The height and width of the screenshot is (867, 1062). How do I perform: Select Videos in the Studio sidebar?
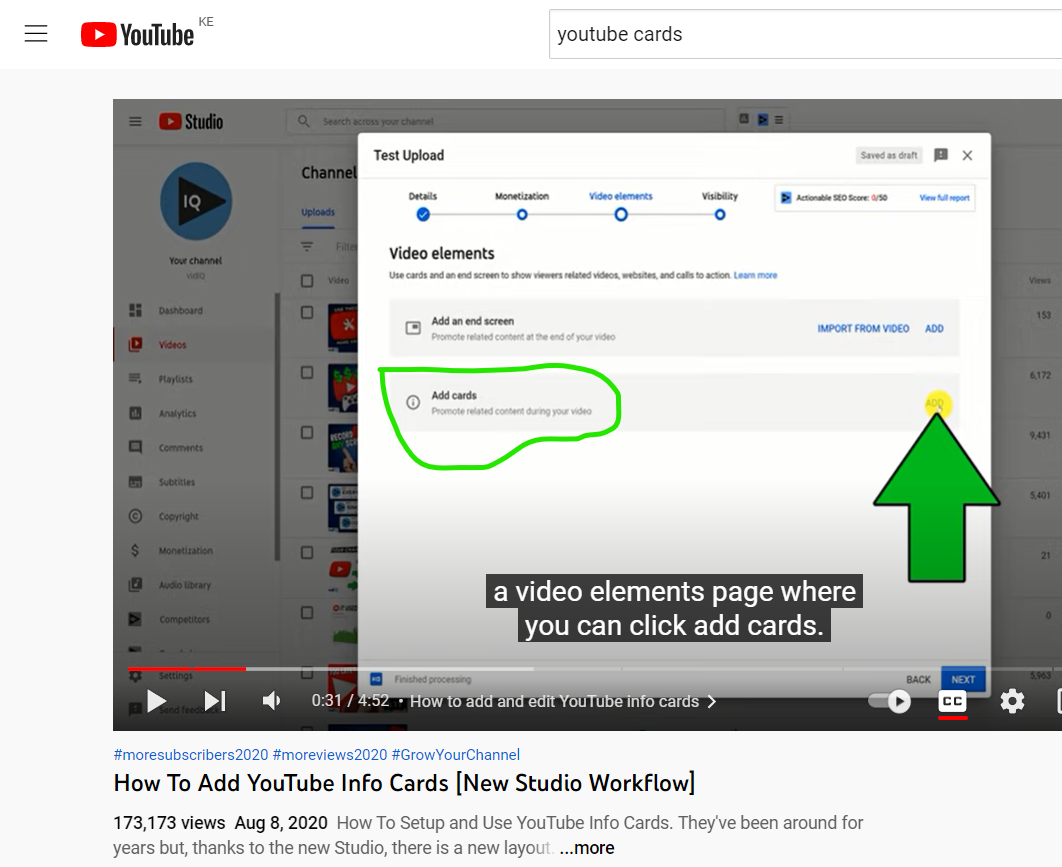tap(172, 345)
